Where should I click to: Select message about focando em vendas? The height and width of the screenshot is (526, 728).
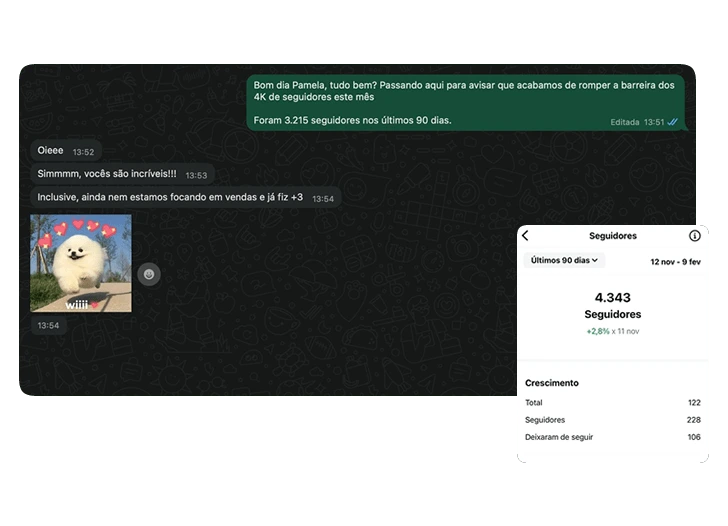click(x=185, y=198)
